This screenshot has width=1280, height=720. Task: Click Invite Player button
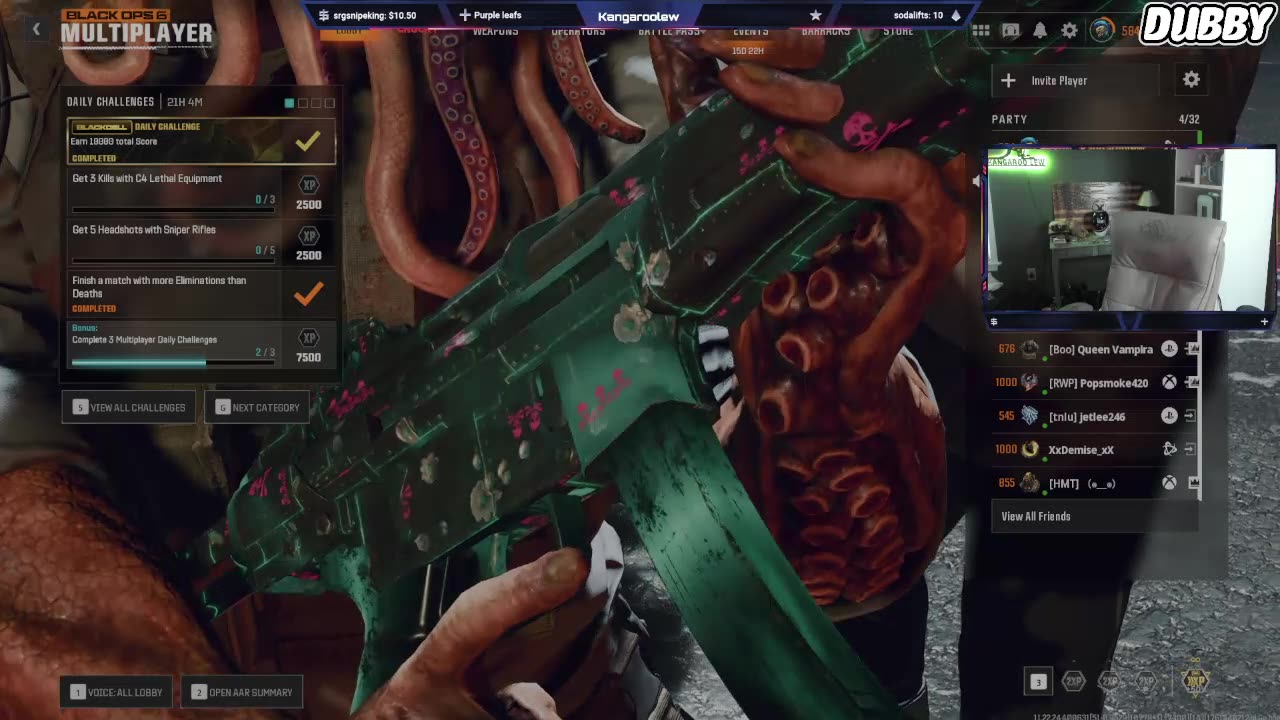pyautogui.click(x=1075, y=80)
